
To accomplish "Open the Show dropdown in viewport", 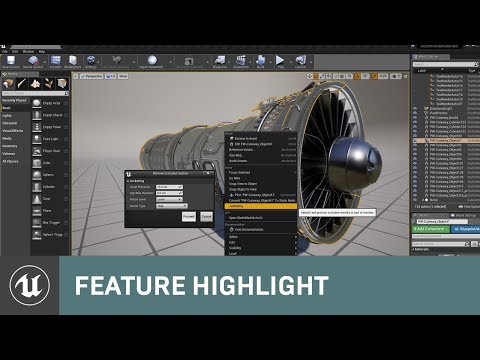I will (x=123, y=76).
